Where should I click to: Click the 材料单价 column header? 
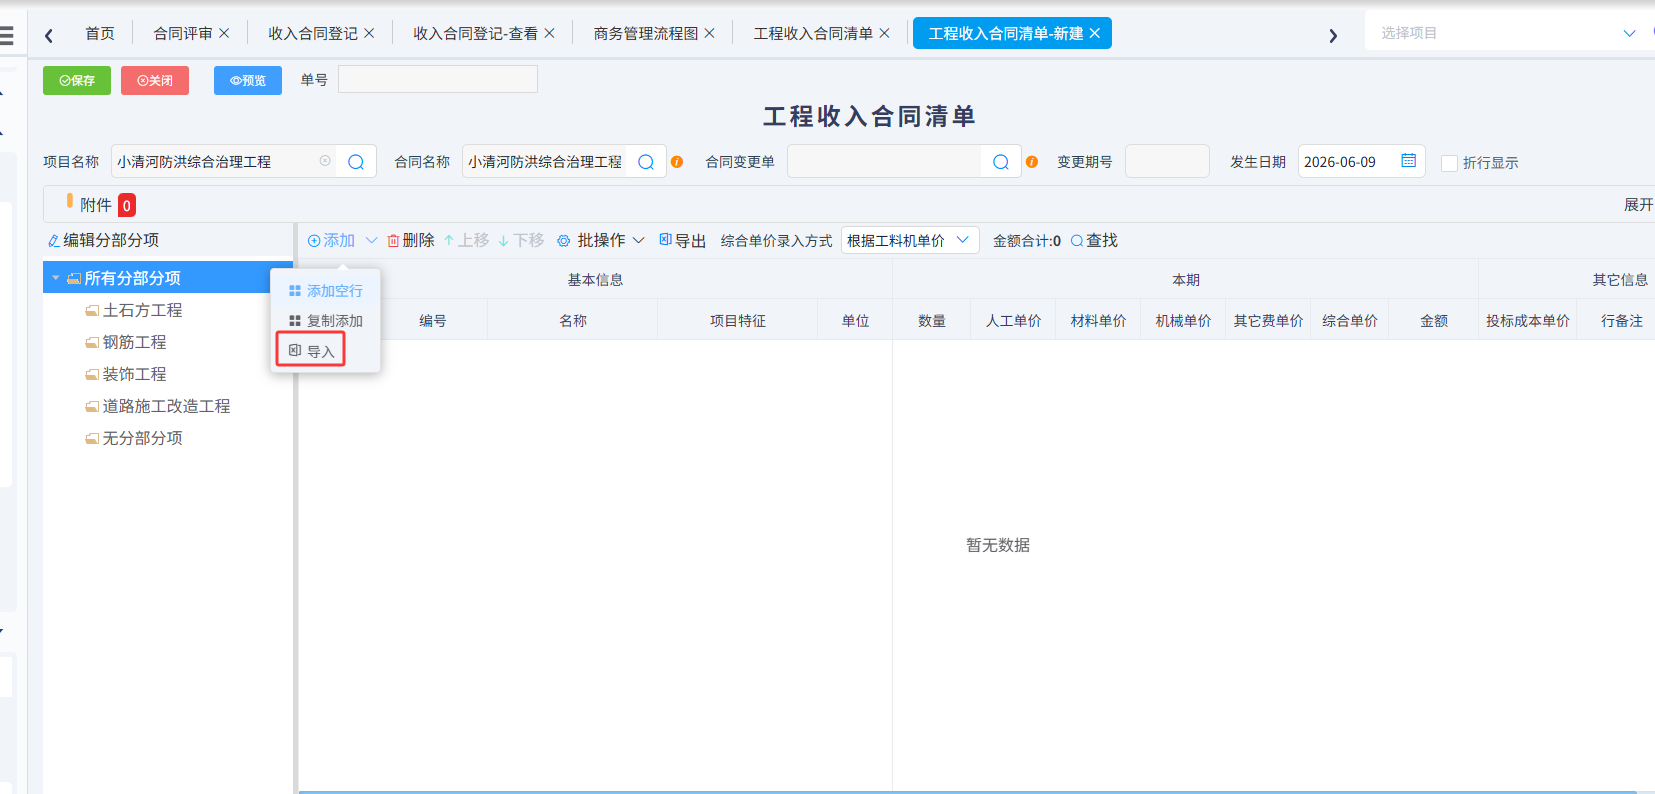pos(1098,320)
